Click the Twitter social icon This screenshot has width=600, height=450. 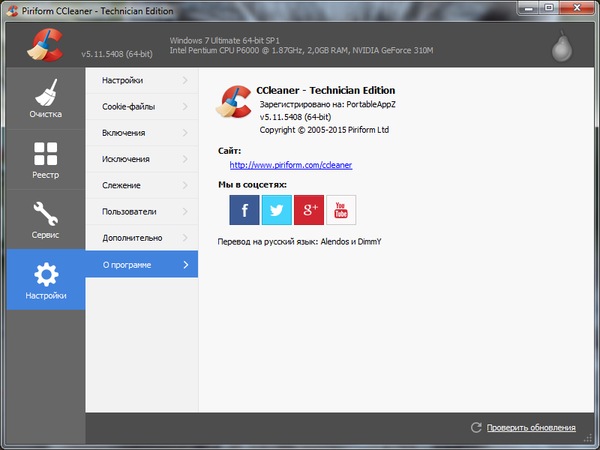(x=276, y=210)
